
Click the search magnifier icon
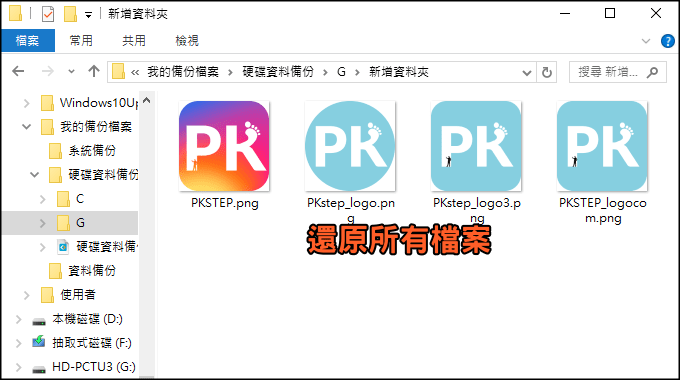click(652, 72)
